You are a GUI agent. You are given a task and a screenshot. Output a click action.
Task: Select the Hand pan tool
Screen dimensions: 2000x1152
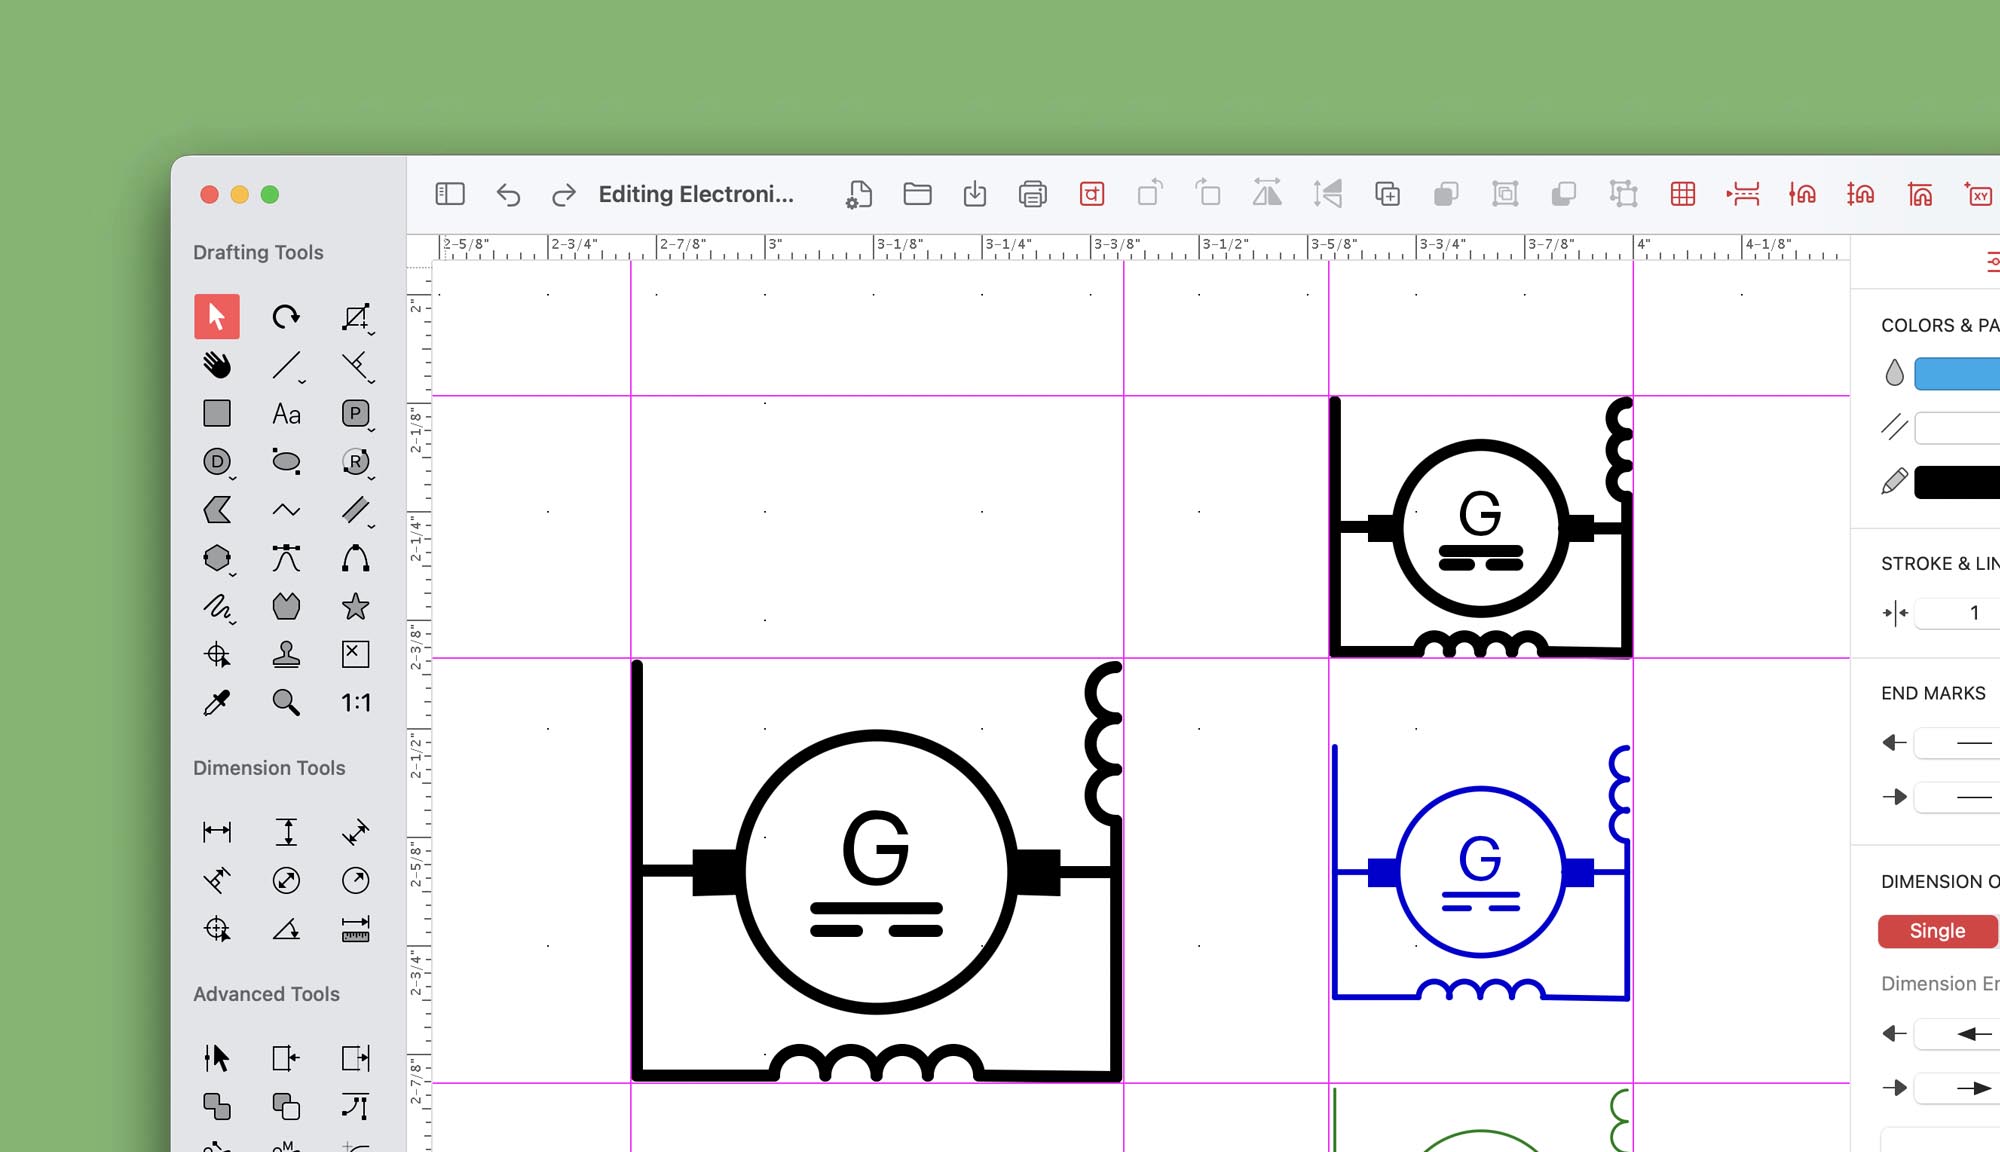click(x=216, y=365)
